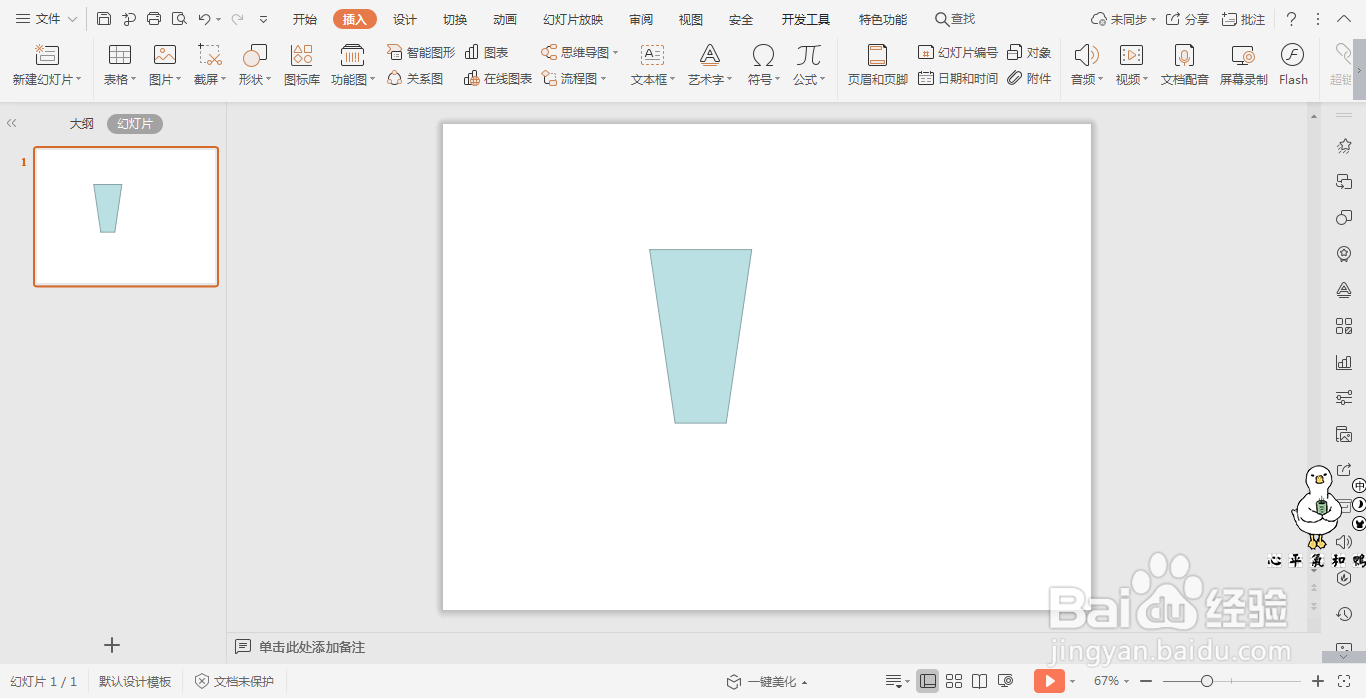Expand the Flowchart (流程图) dropdown
The width and height of the screenshot is (1366, 698).
click(604, 78)
